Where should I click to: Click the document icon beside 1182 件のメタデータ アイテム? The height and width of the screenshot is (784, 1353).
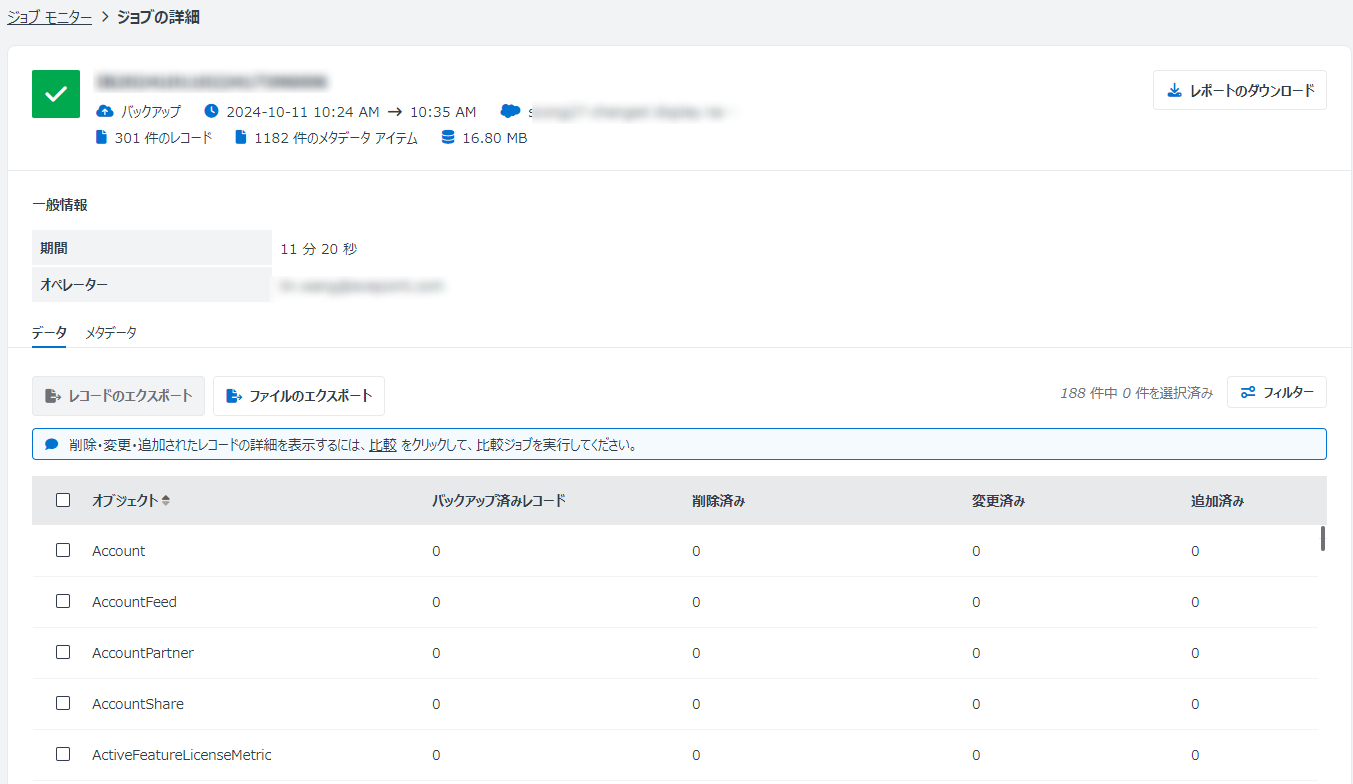click(x=240, y=138)
